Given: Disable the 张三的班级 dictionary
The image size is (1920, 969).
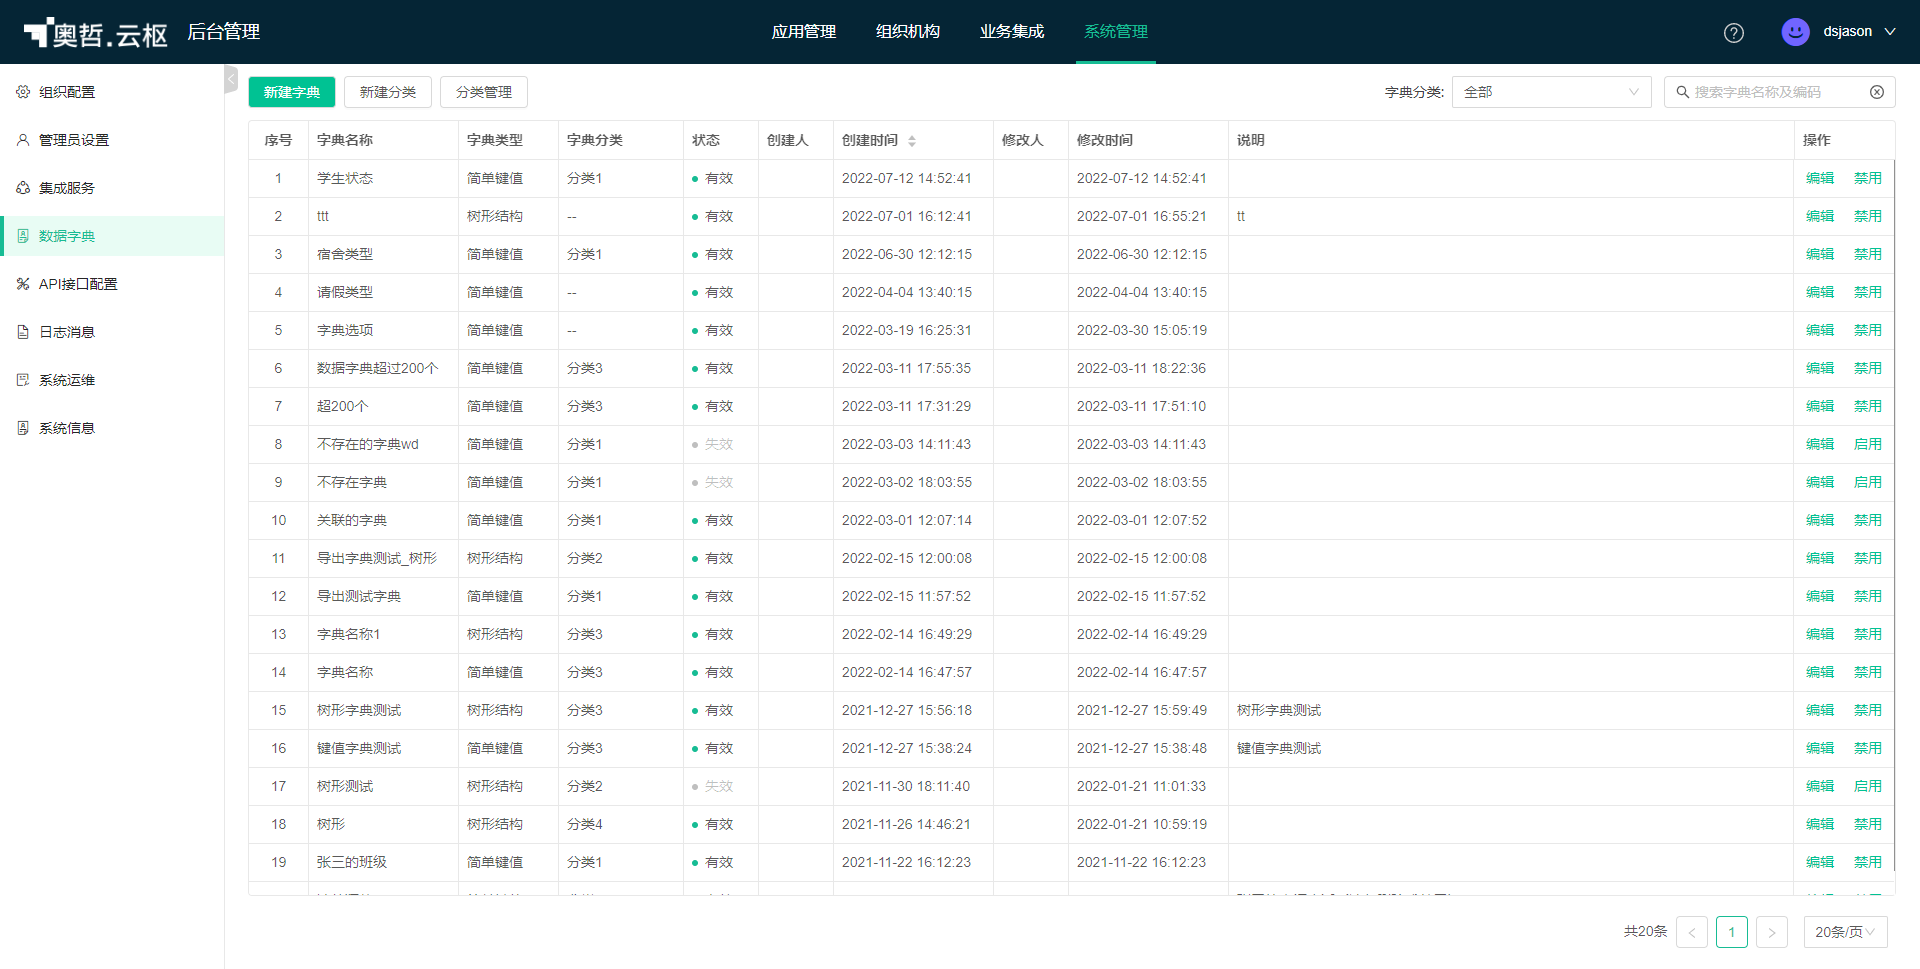Looking at the screenshot, I should pos(1868,862).
